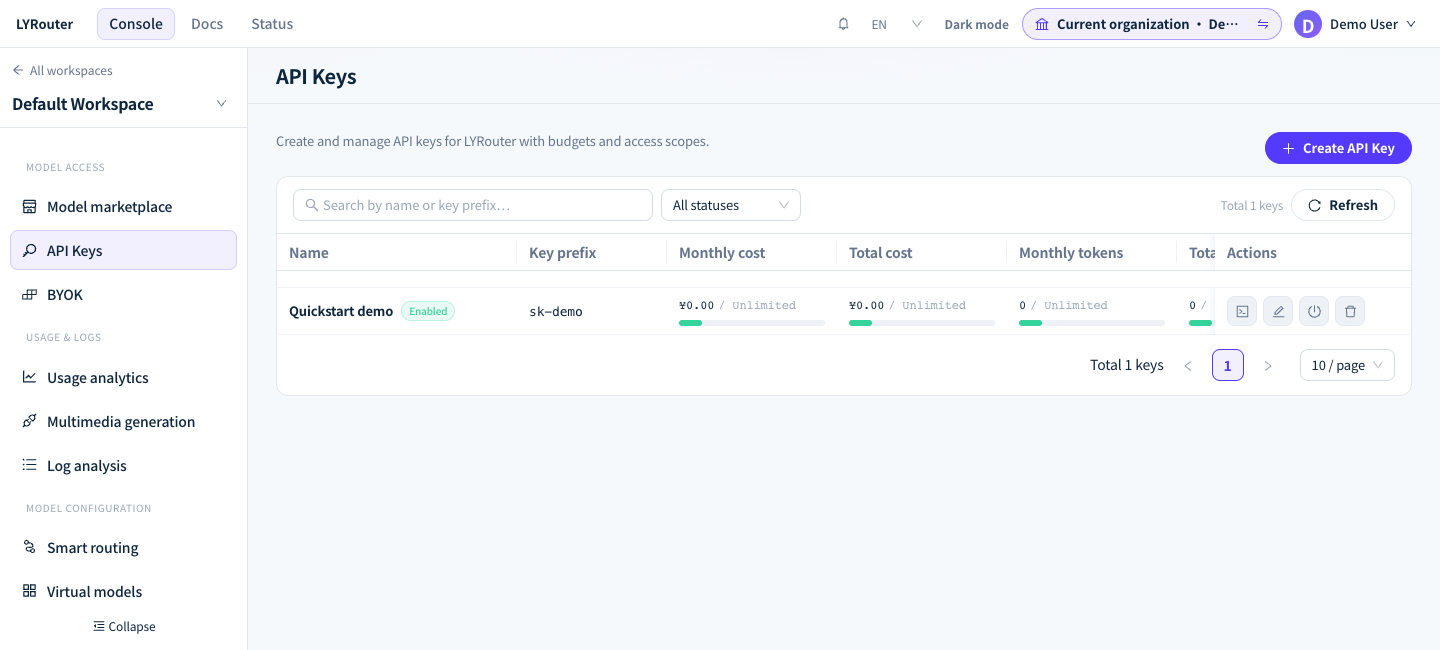Edit the Quickstart demo key
Screen dimensions: 1440x650
(x=1278, y=311)
